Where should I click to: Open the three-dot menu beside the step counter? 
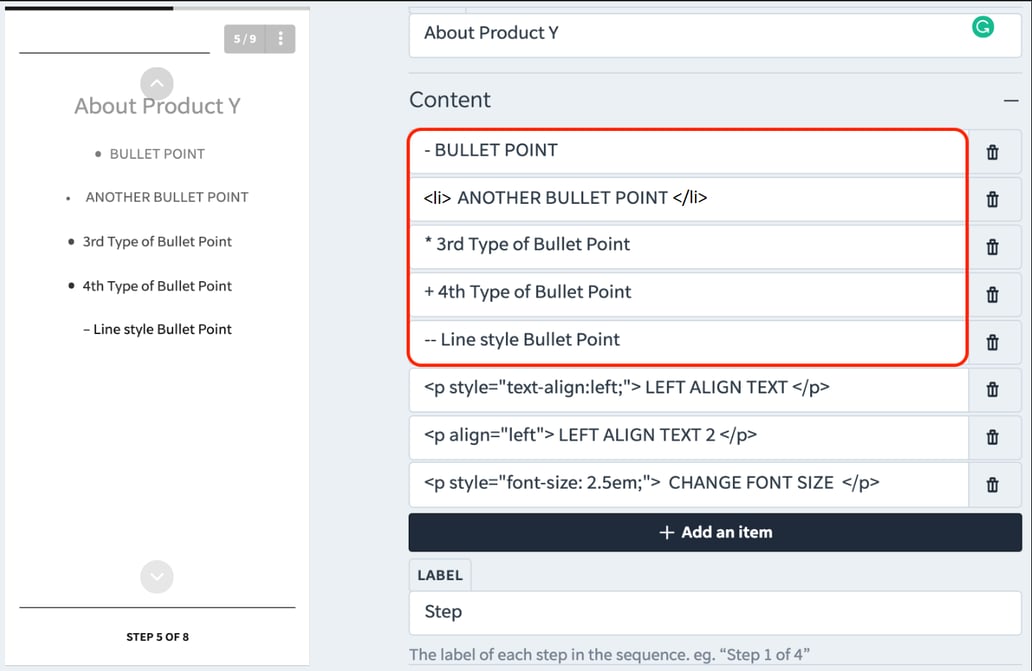281,39
